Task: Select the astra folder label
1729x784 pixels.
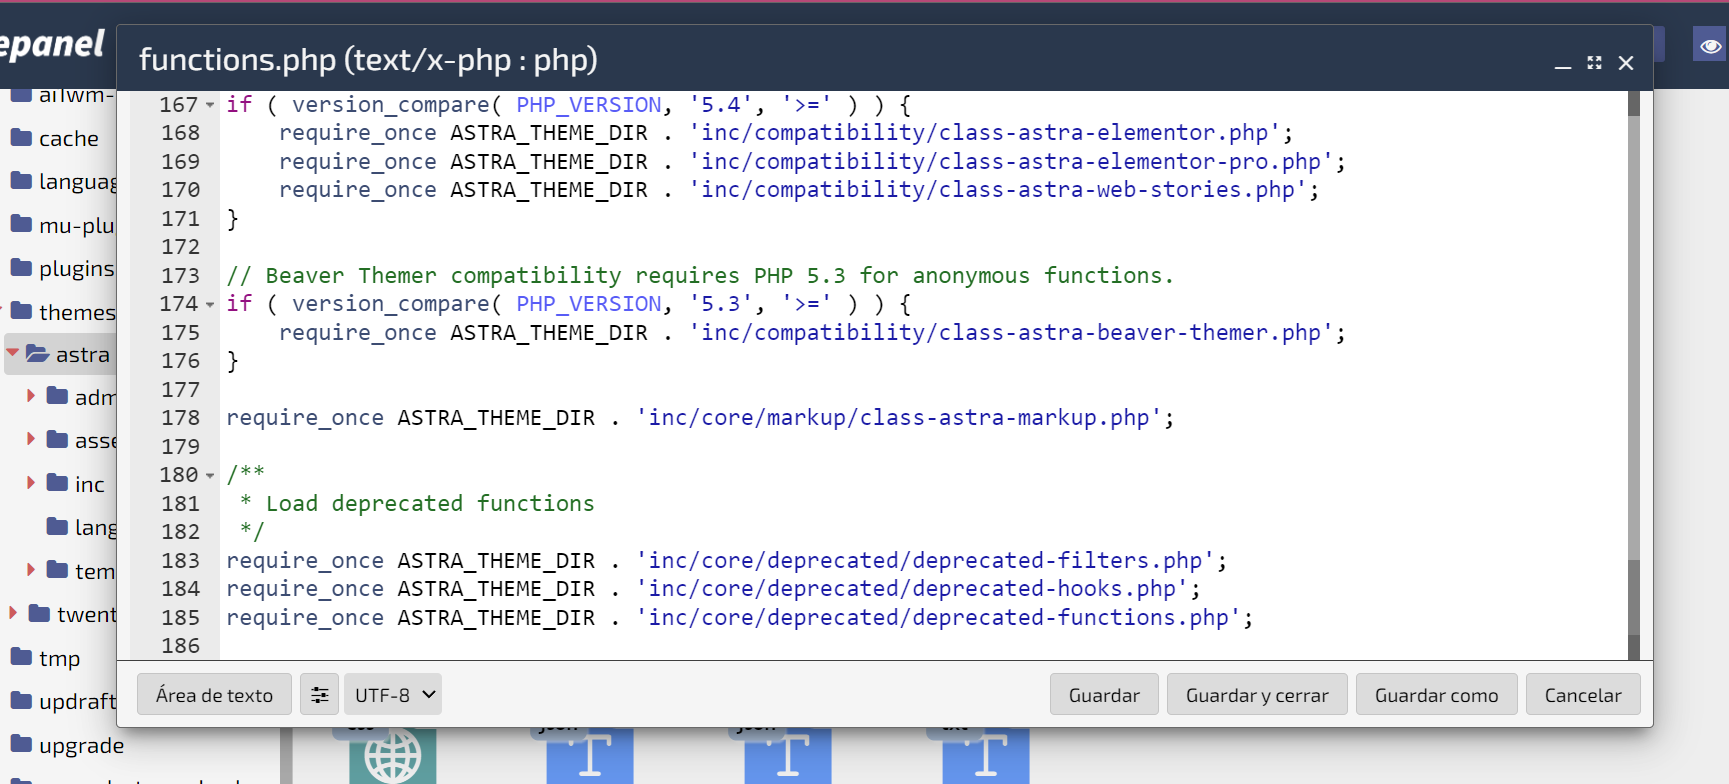Action: click(82, 355)
